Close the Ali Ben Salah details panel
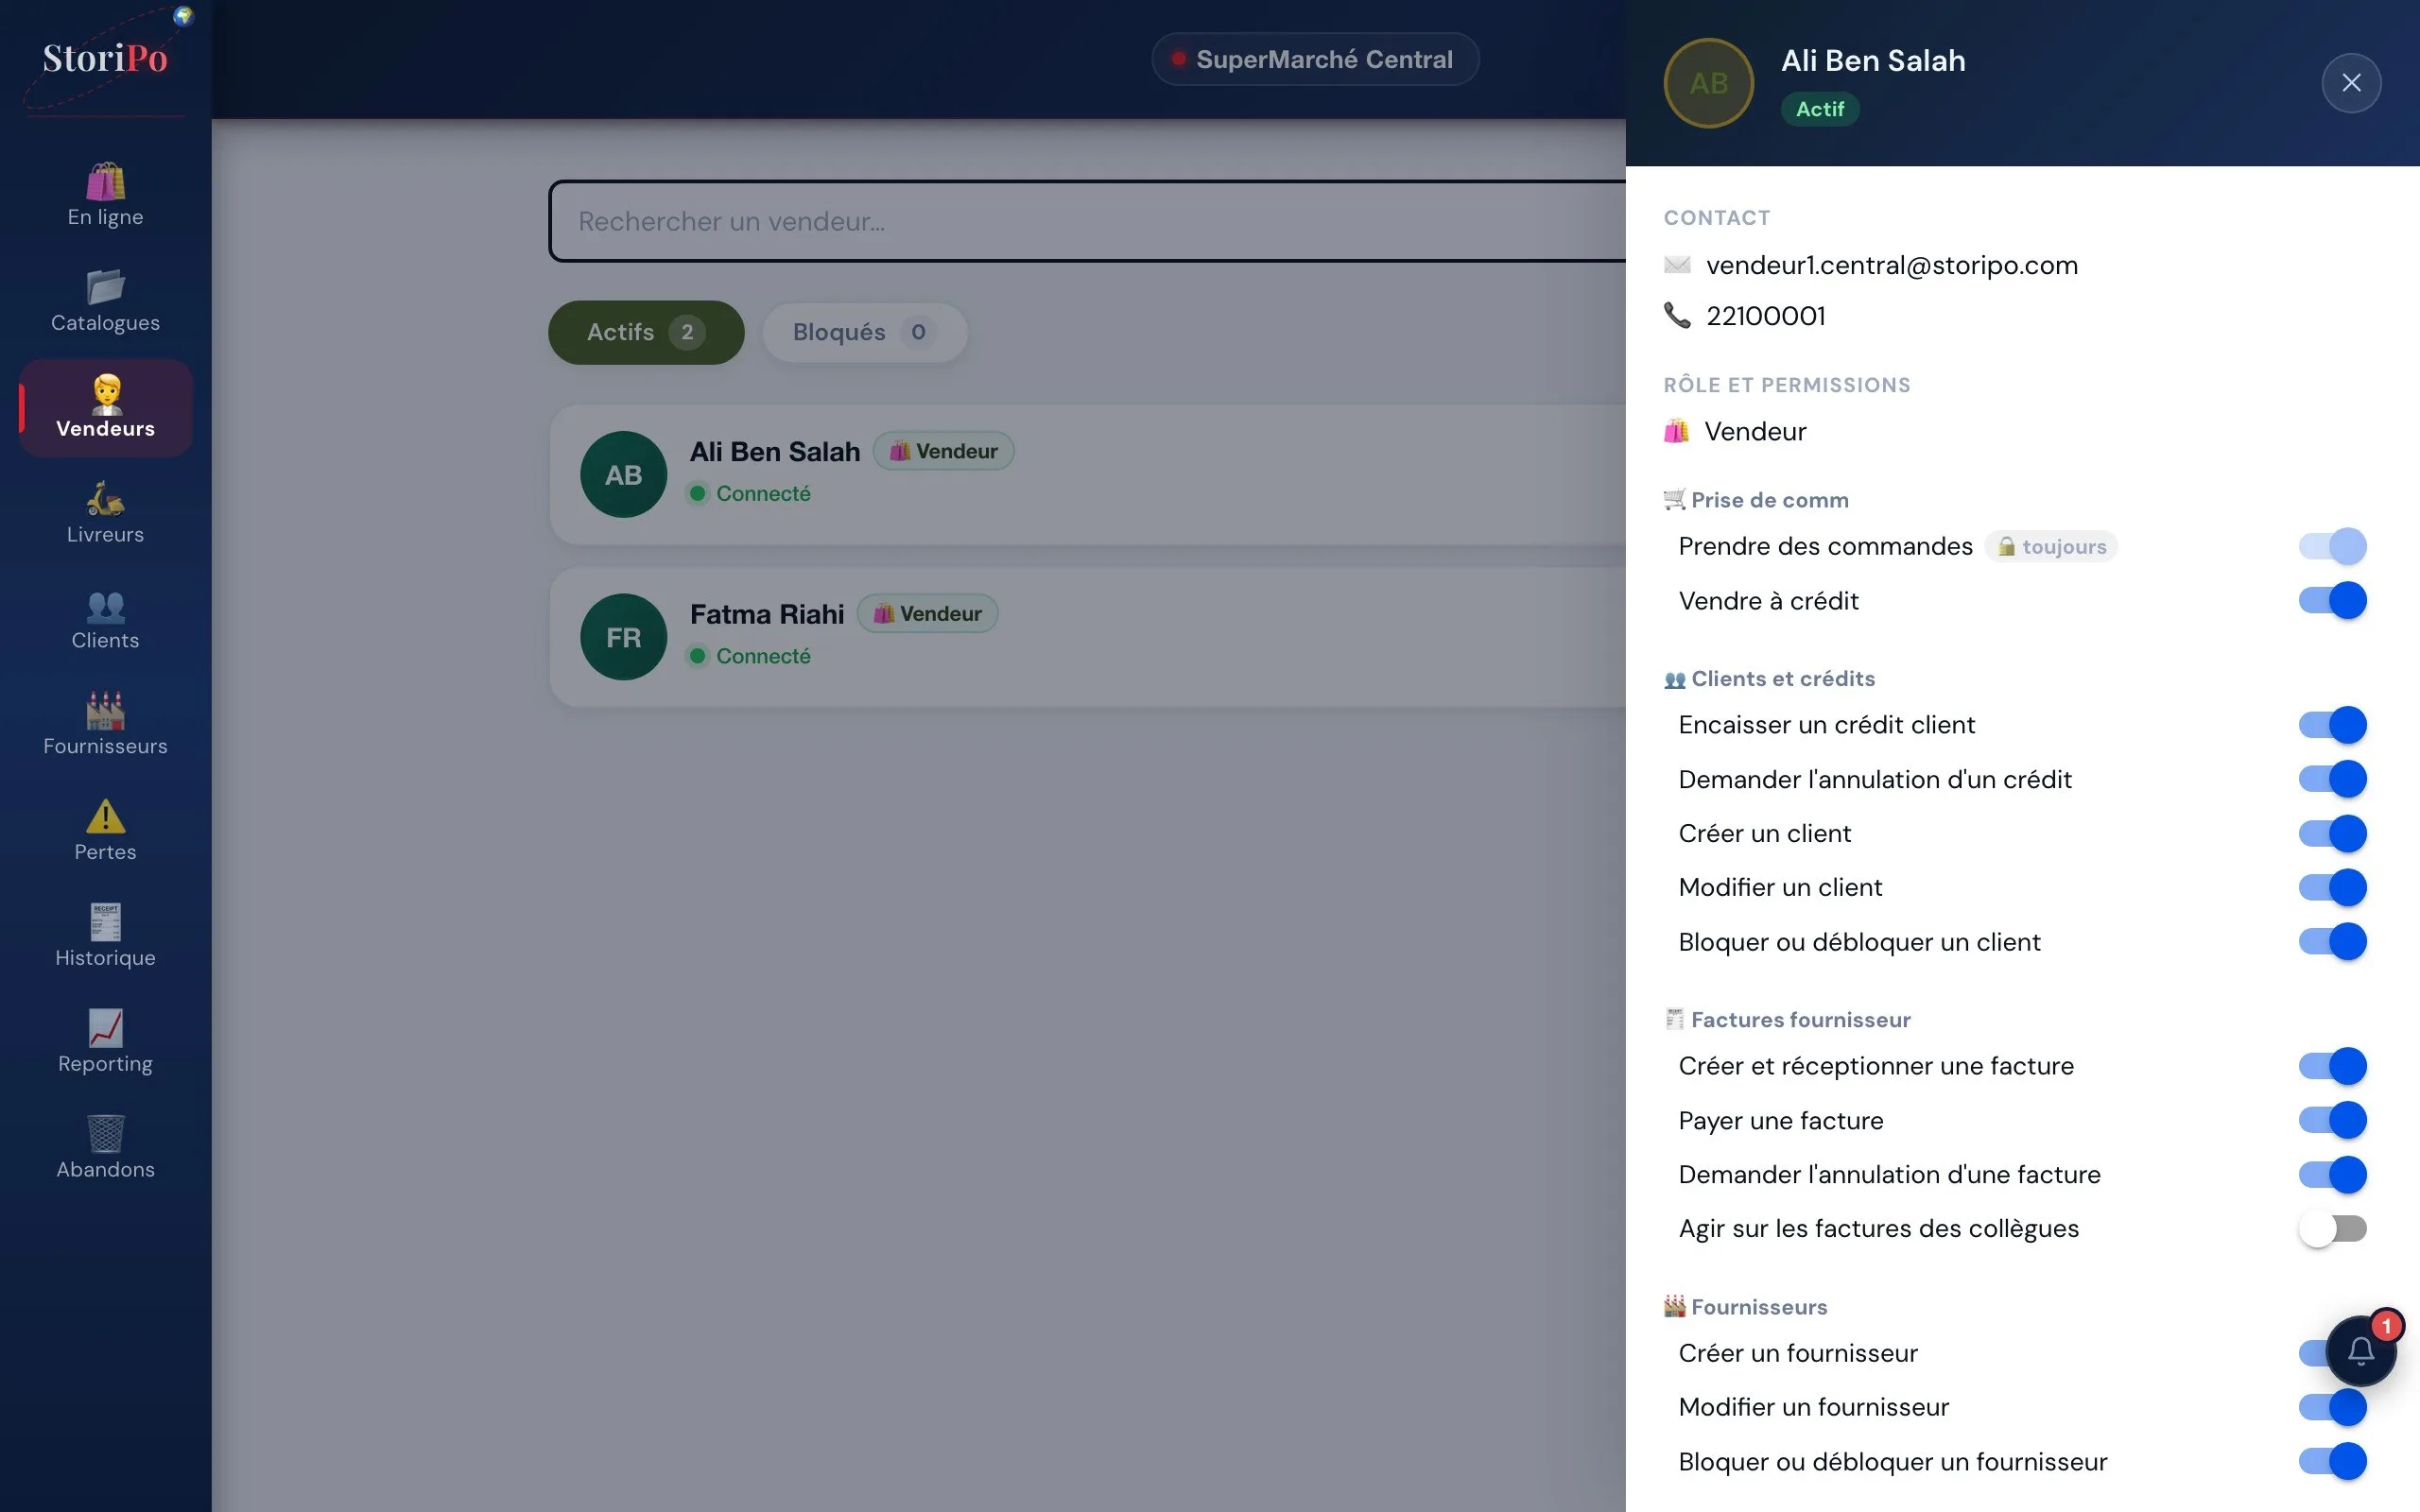 (x=2351, y=83)
